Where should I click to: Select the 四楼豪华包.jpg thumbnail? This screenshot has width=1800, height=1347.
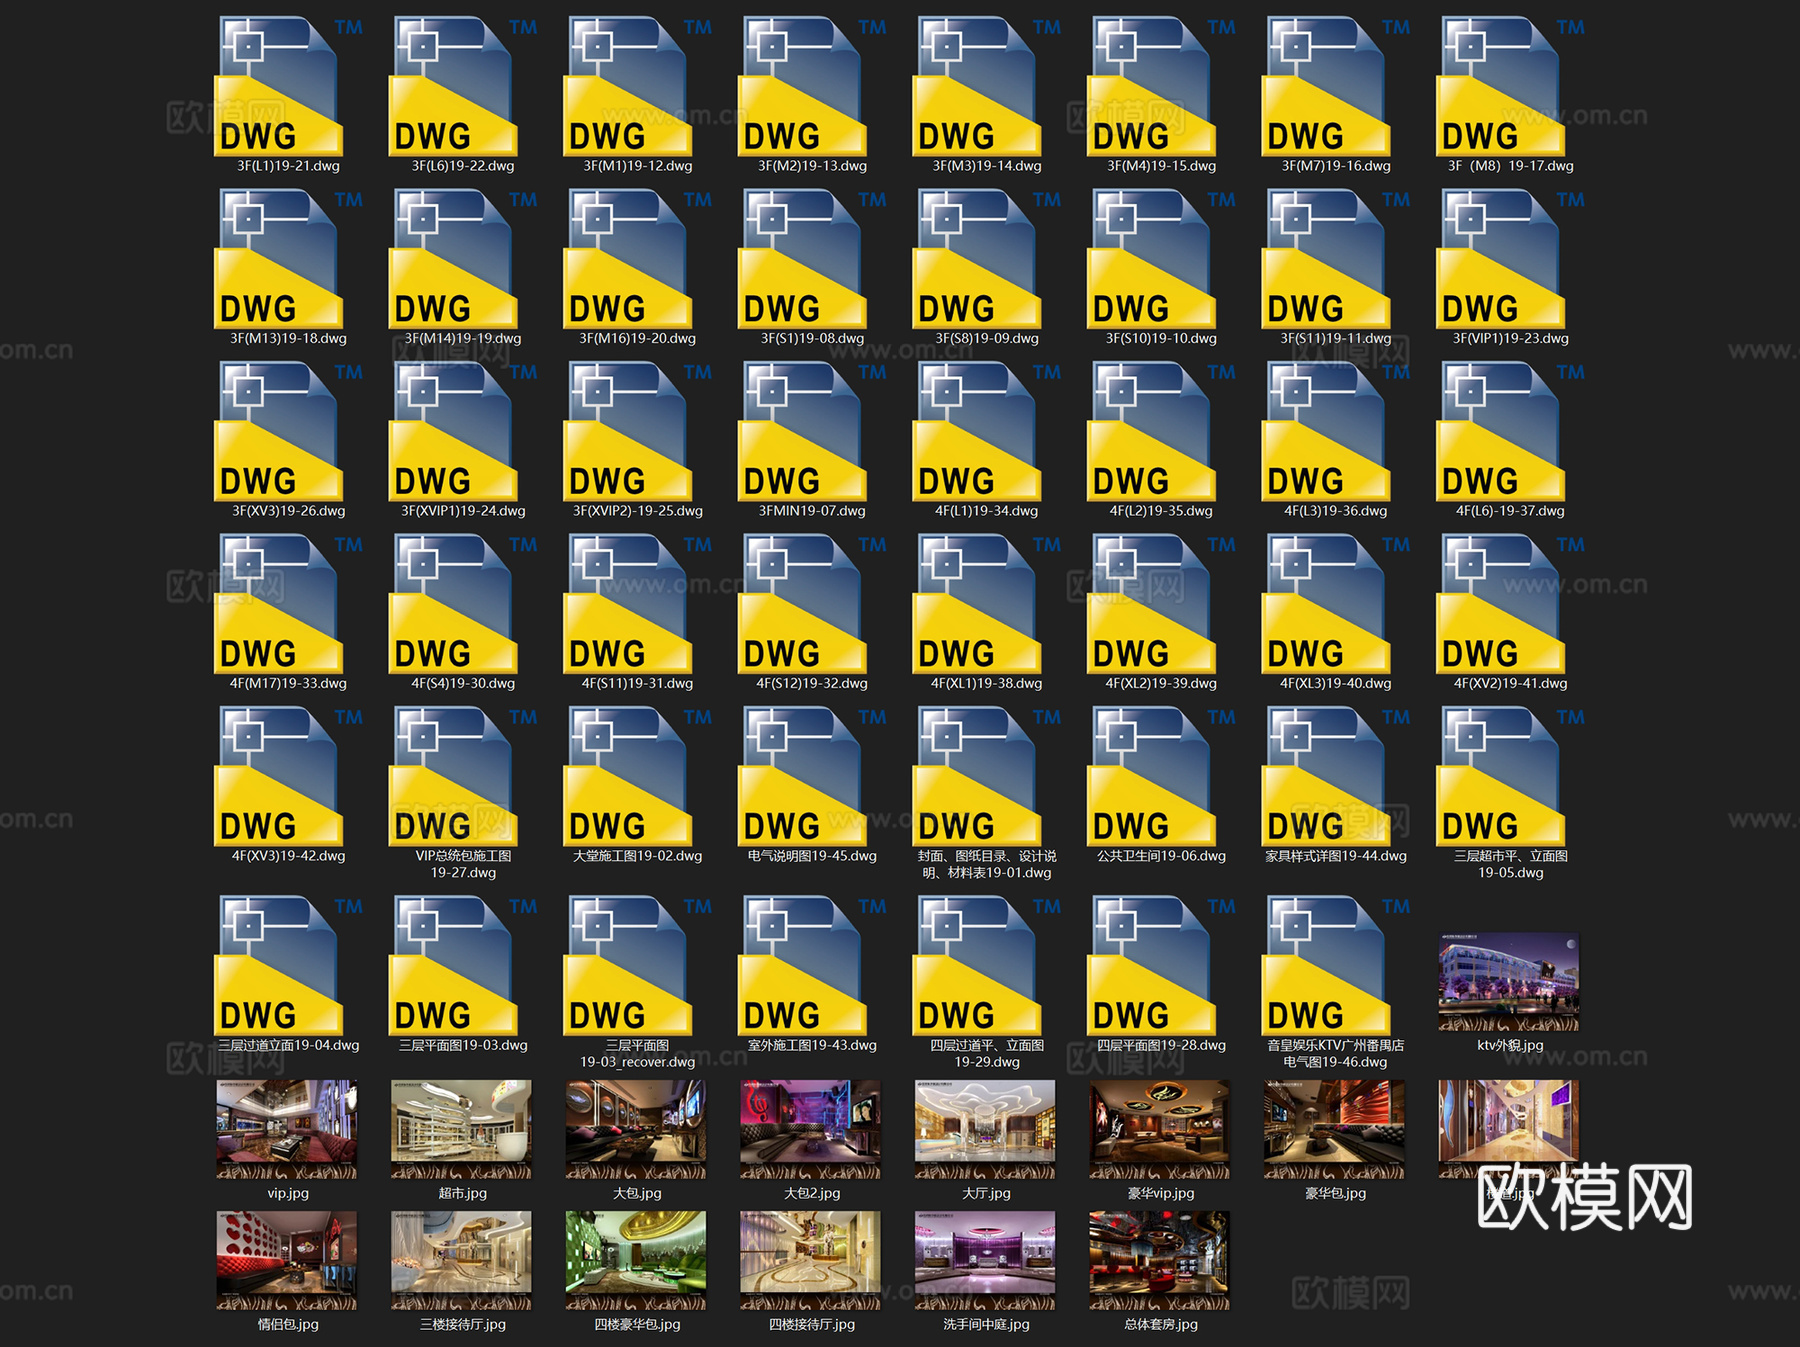(x=636, y=1261)
